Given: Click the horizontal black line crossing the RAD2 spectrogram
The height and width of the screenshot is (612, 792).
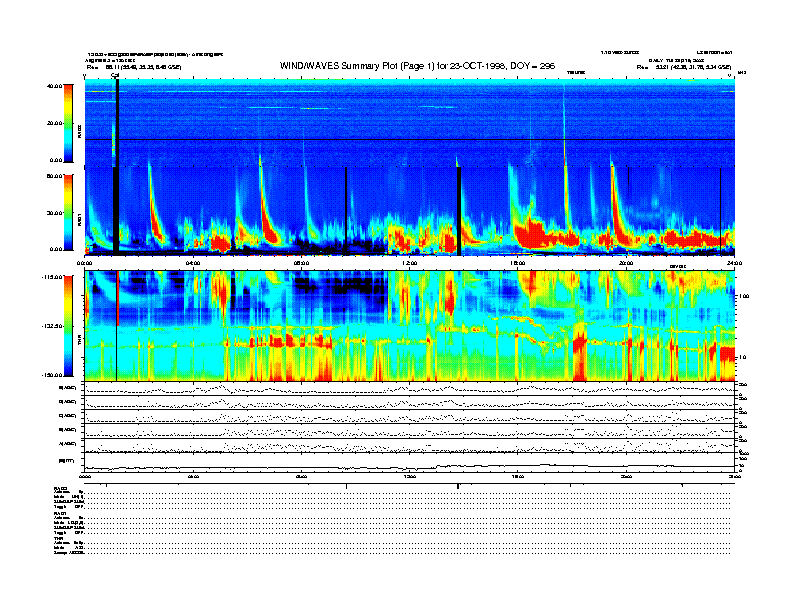Looking at the screenshot, I should (x=410, y=139).
